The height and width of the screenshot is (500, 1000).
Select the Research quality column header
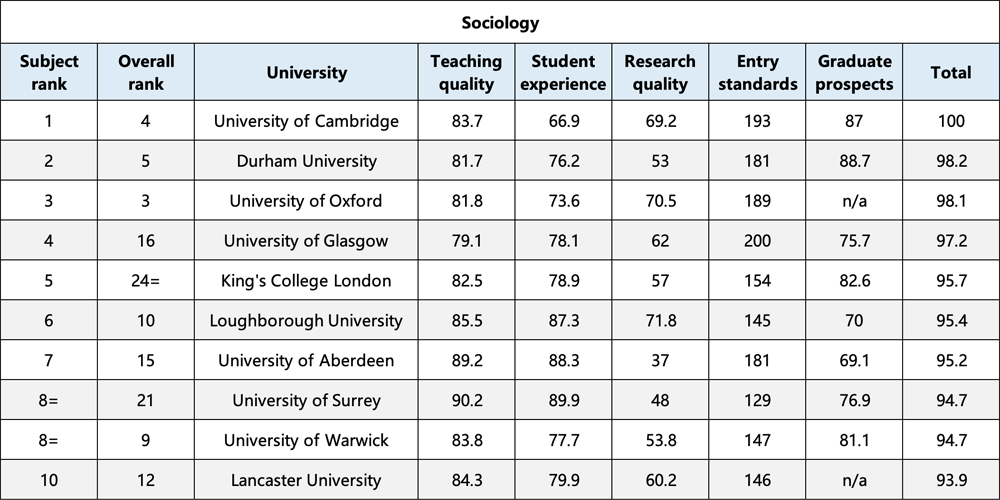click(x=660, y=72)
